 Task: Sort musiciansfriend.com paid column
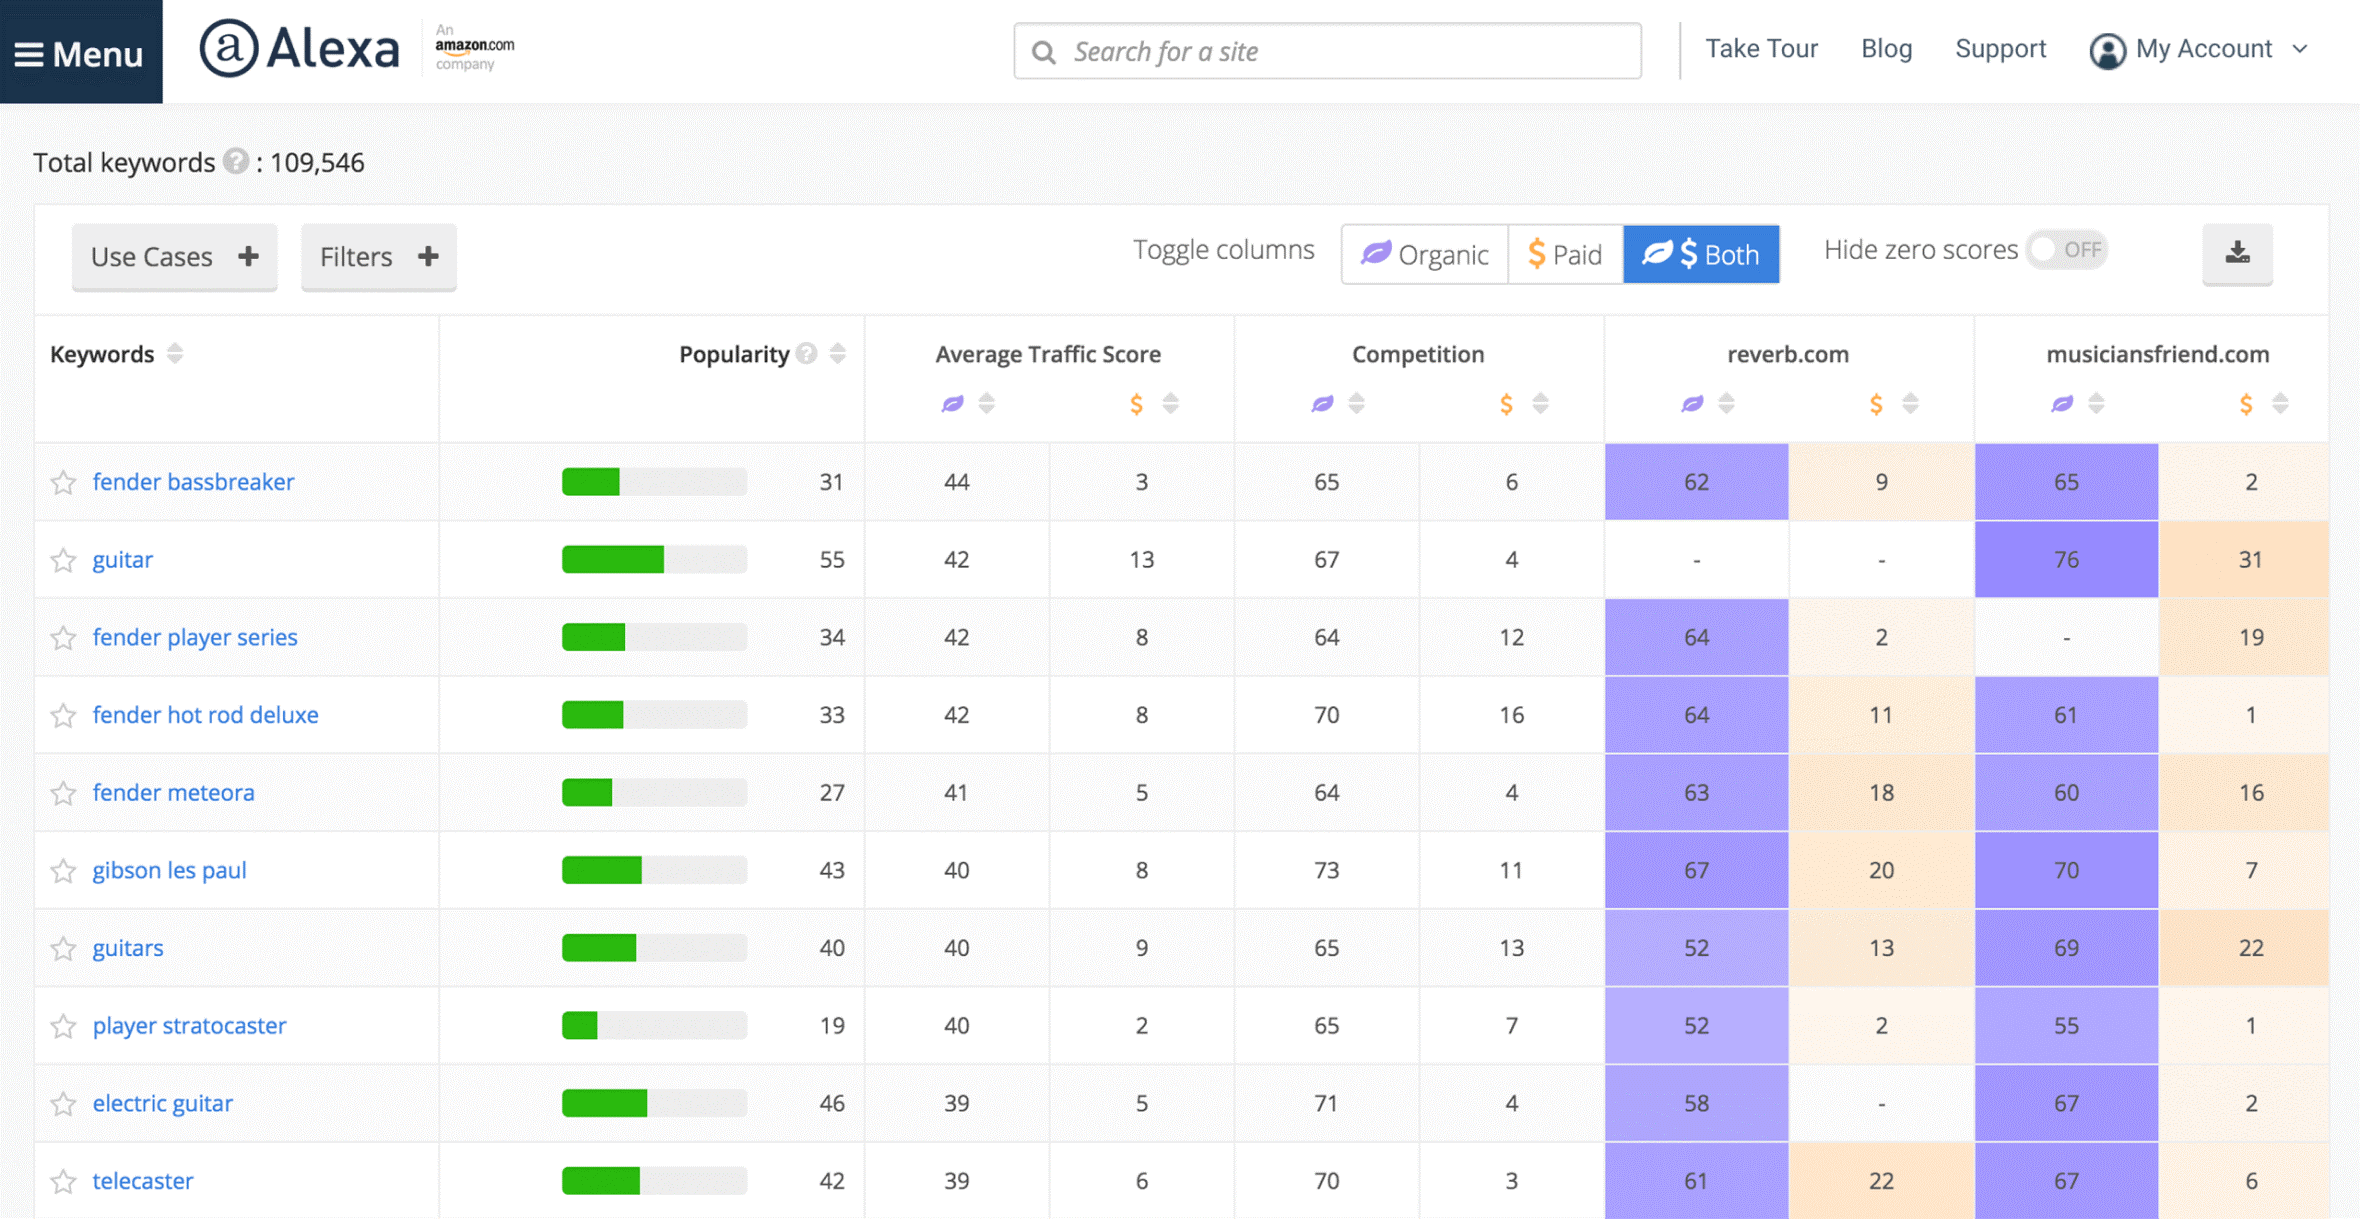coord(2281,403)
